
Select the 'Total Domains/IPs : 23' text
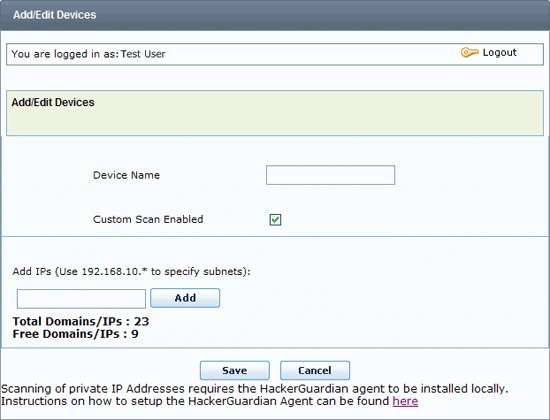[x=81, y=321]
